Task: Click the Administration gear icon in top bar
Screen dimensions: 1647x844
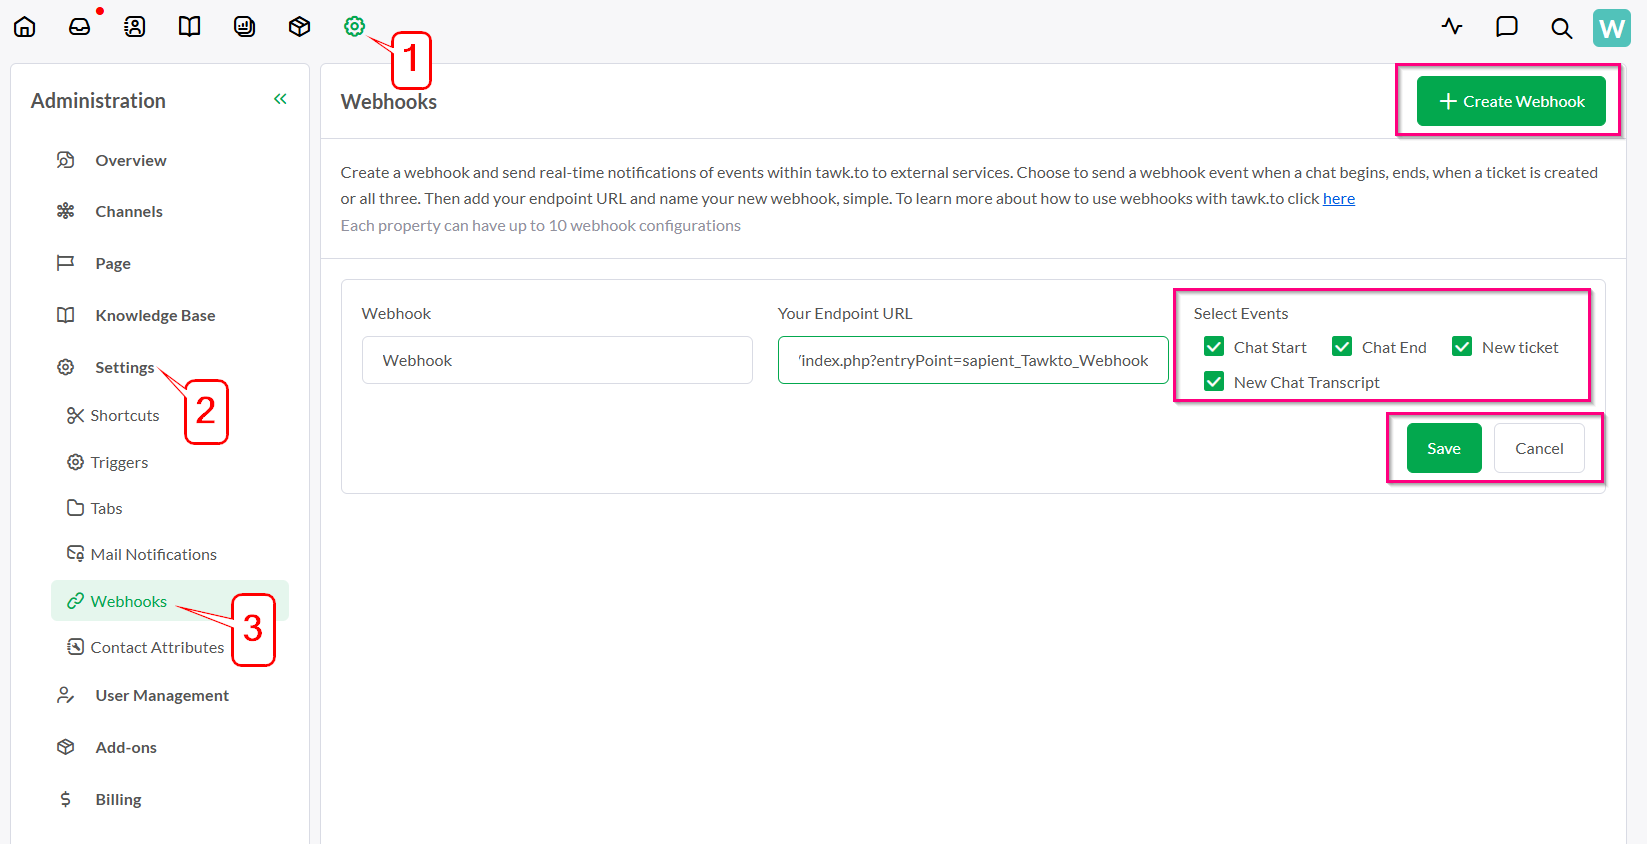Action: 354,27
